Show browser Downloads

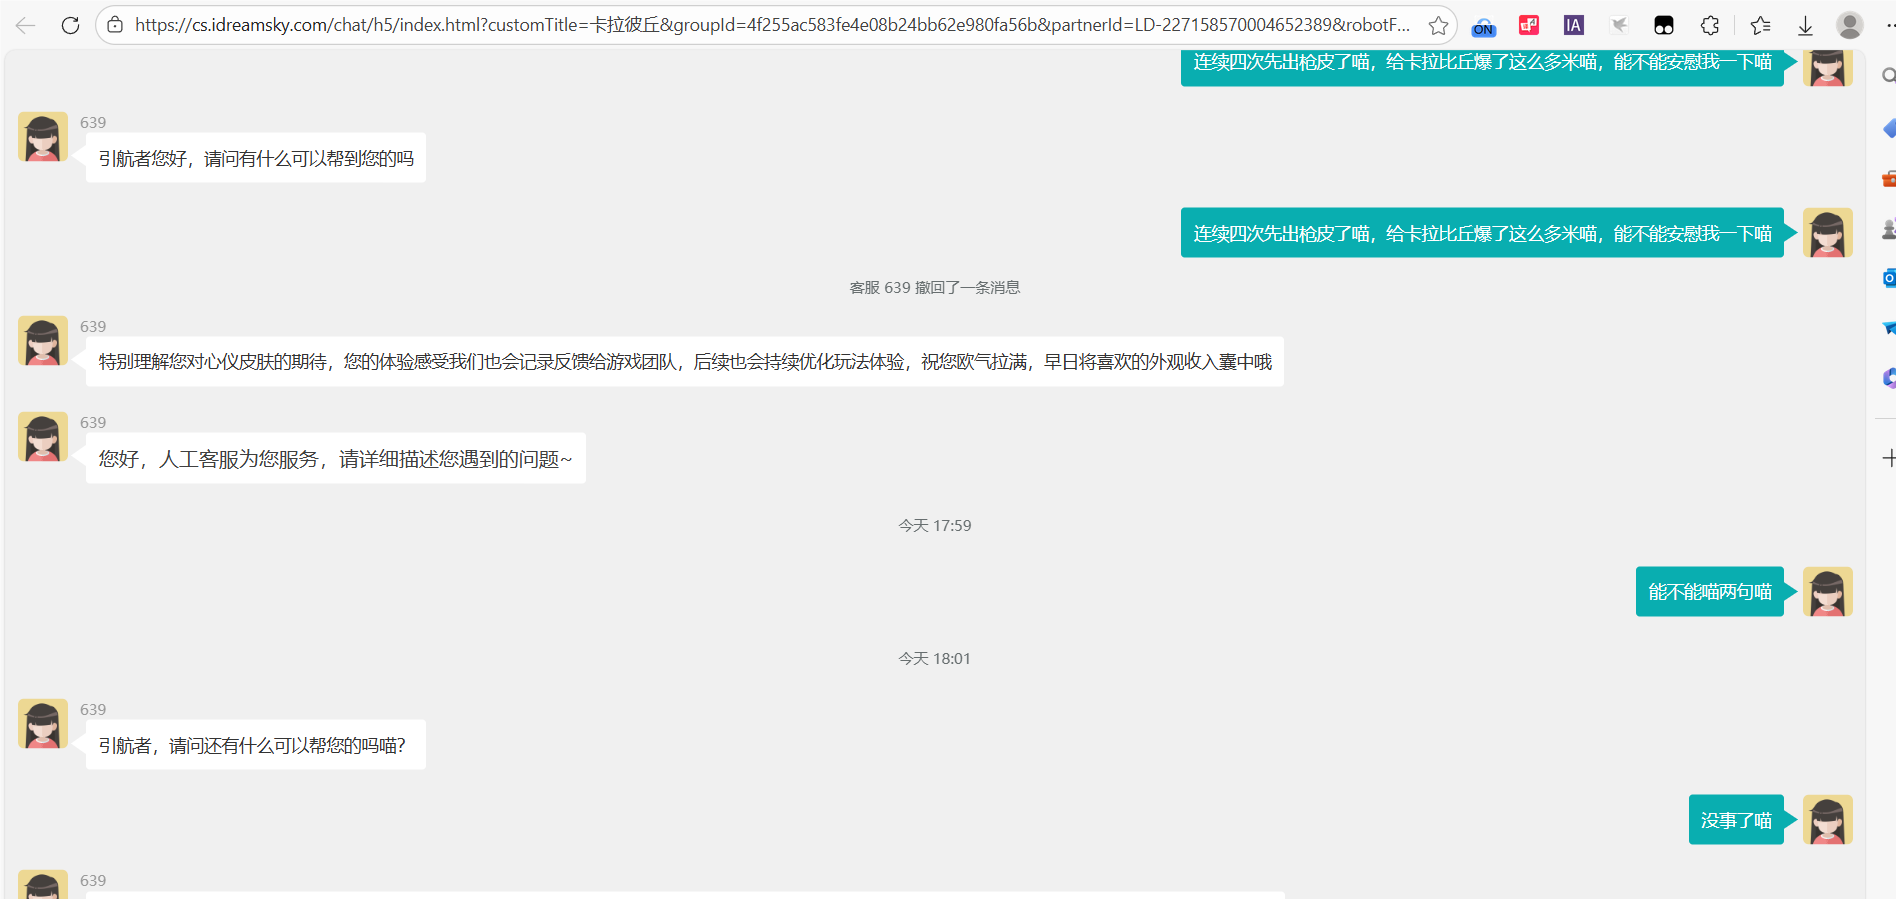click(1805, 25)
